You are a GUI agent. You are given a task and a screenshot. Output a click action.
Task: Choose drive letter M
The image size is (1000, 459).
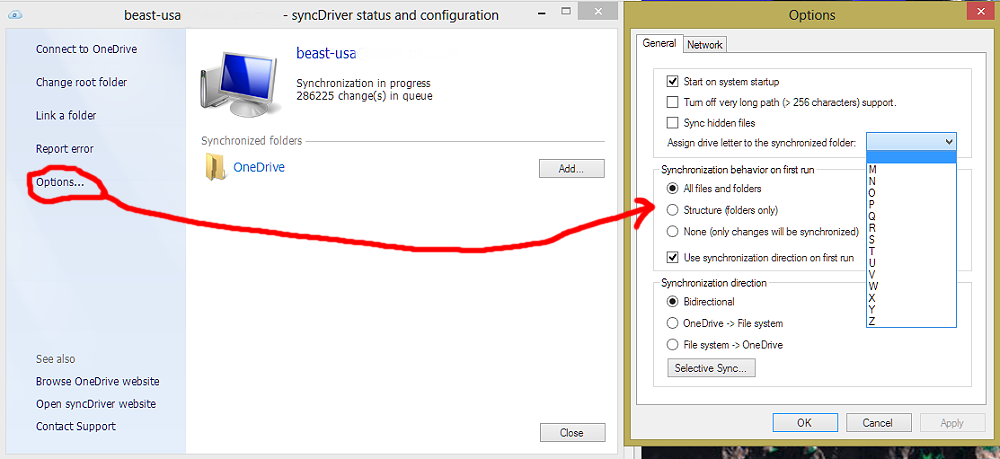tap(911, 170)
